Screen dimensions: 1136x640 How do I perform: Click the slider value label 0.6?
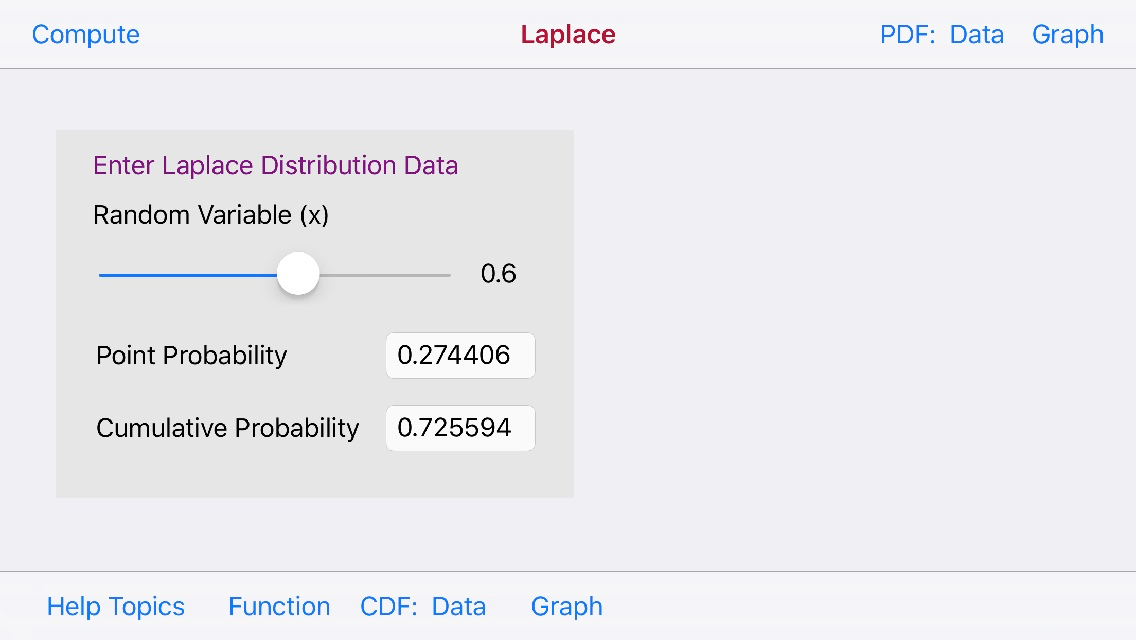(499, 273)
